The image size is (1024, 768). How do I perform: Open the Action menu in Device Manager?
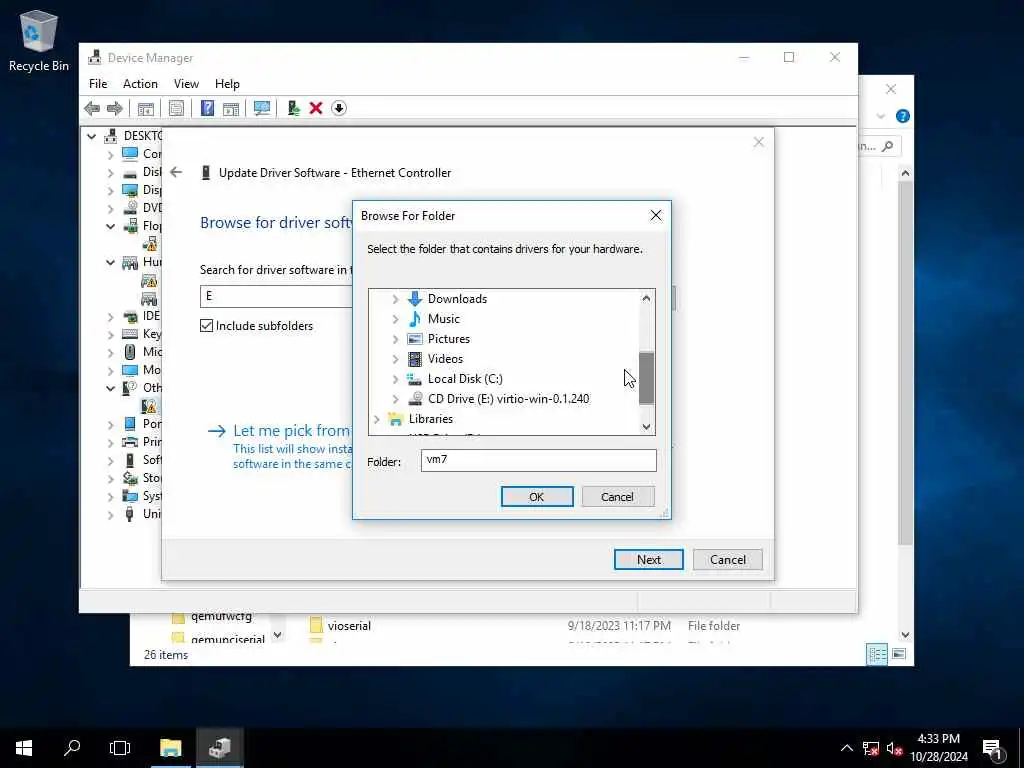pyautogui.click(x=140, y=84)
